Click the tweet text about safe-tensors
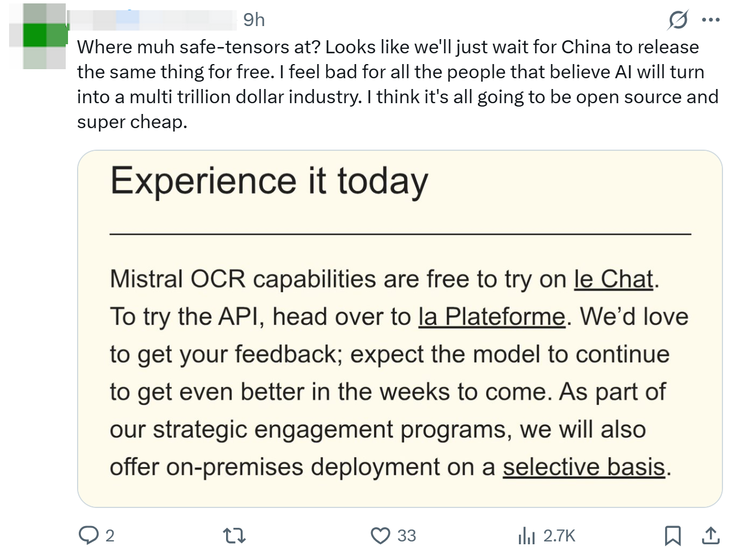This screenshot has height=559, width=740. point(390,85)
